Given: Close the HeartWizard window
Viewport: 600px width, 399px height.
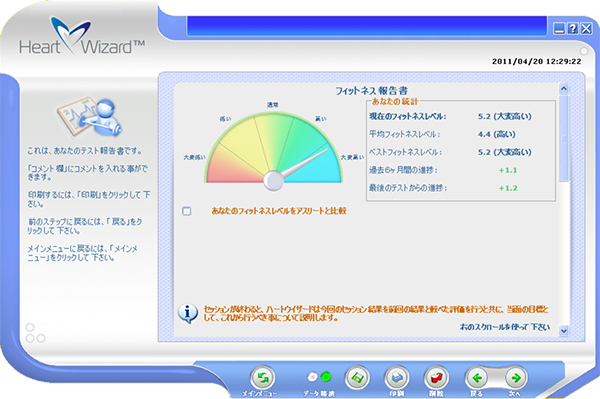Looking at the screenshot, I should (x=586, y=28).
